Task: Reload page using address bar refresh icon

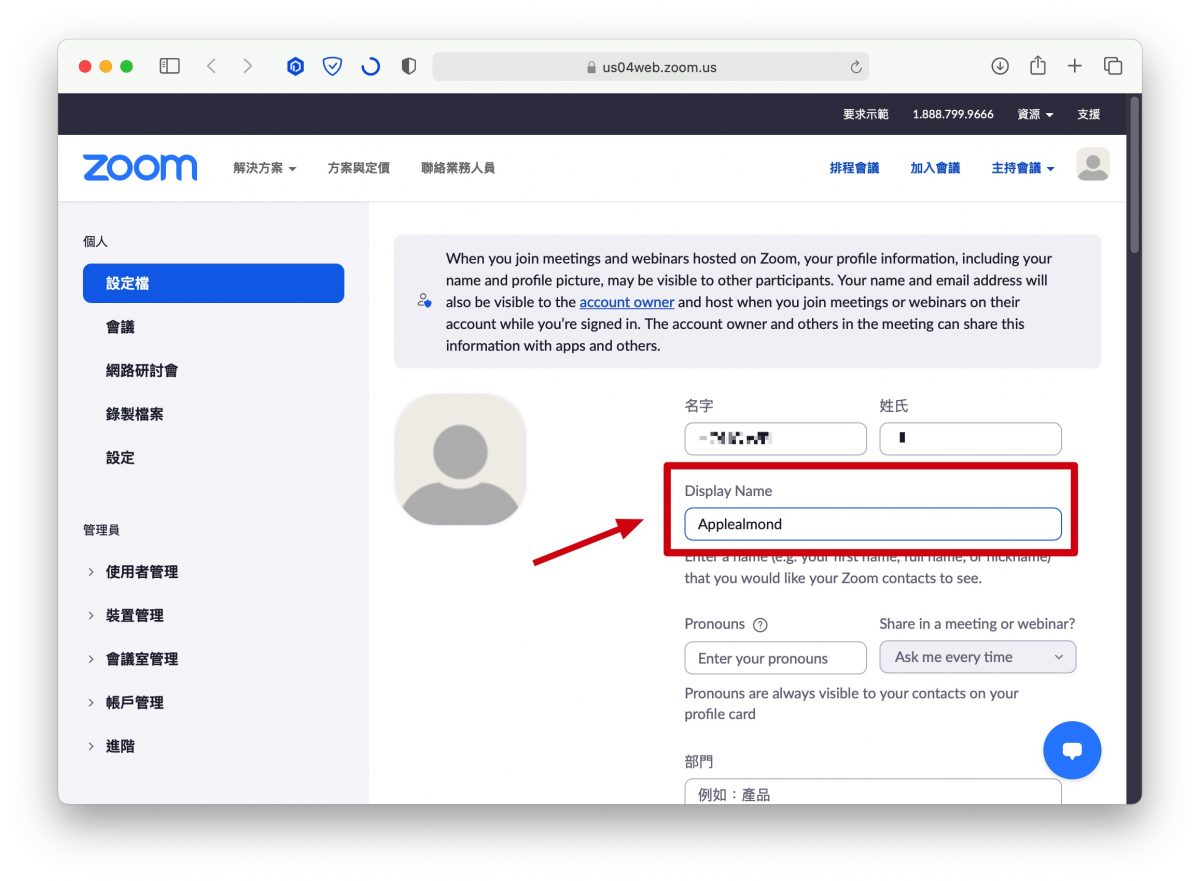Action: [x=855, y=67]
